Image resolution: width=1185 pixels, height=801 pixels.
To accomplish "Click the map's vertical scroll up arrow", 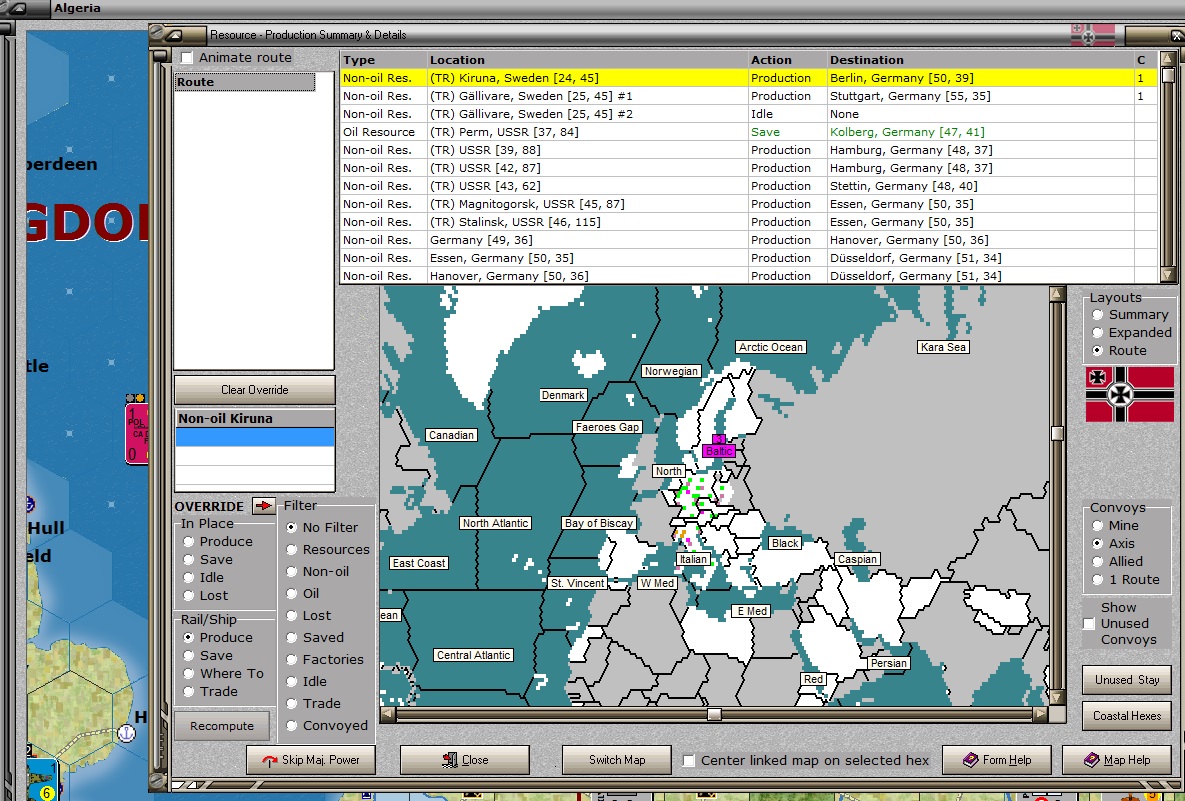I will coord(1057,295).
